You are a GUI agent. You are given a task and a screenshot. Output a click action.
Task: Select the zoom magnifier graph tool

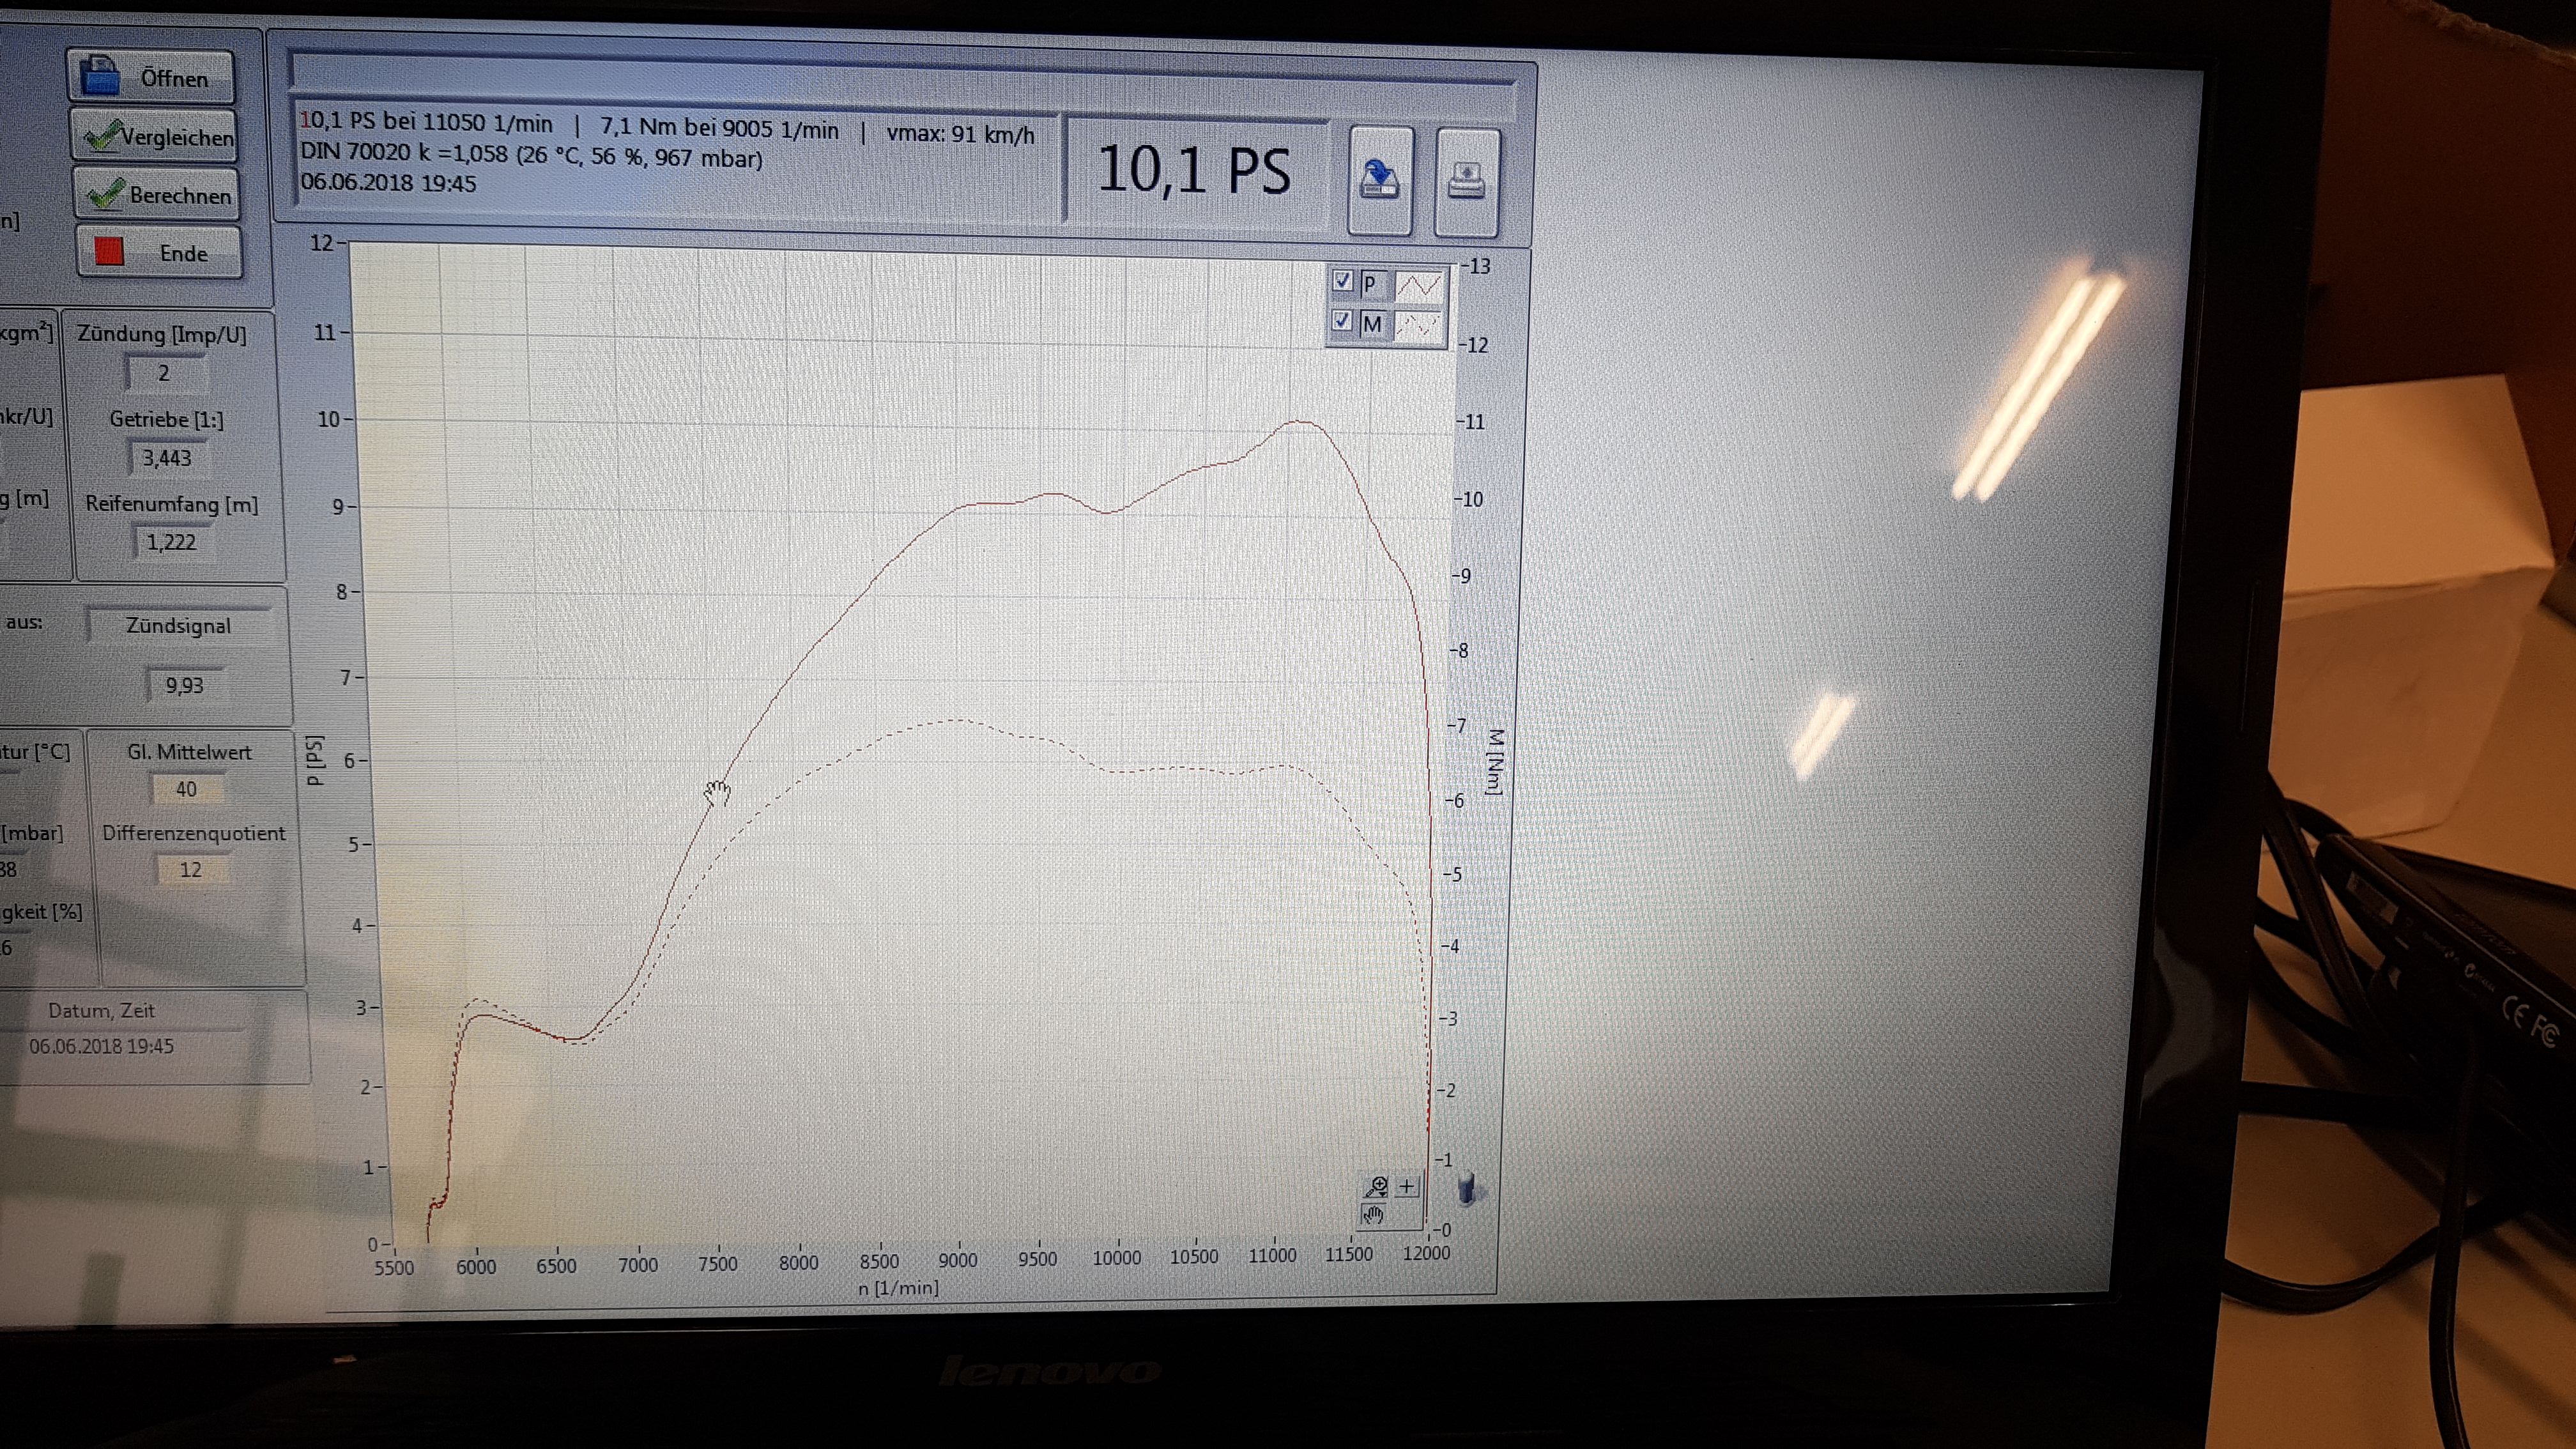[1376, 1187]
